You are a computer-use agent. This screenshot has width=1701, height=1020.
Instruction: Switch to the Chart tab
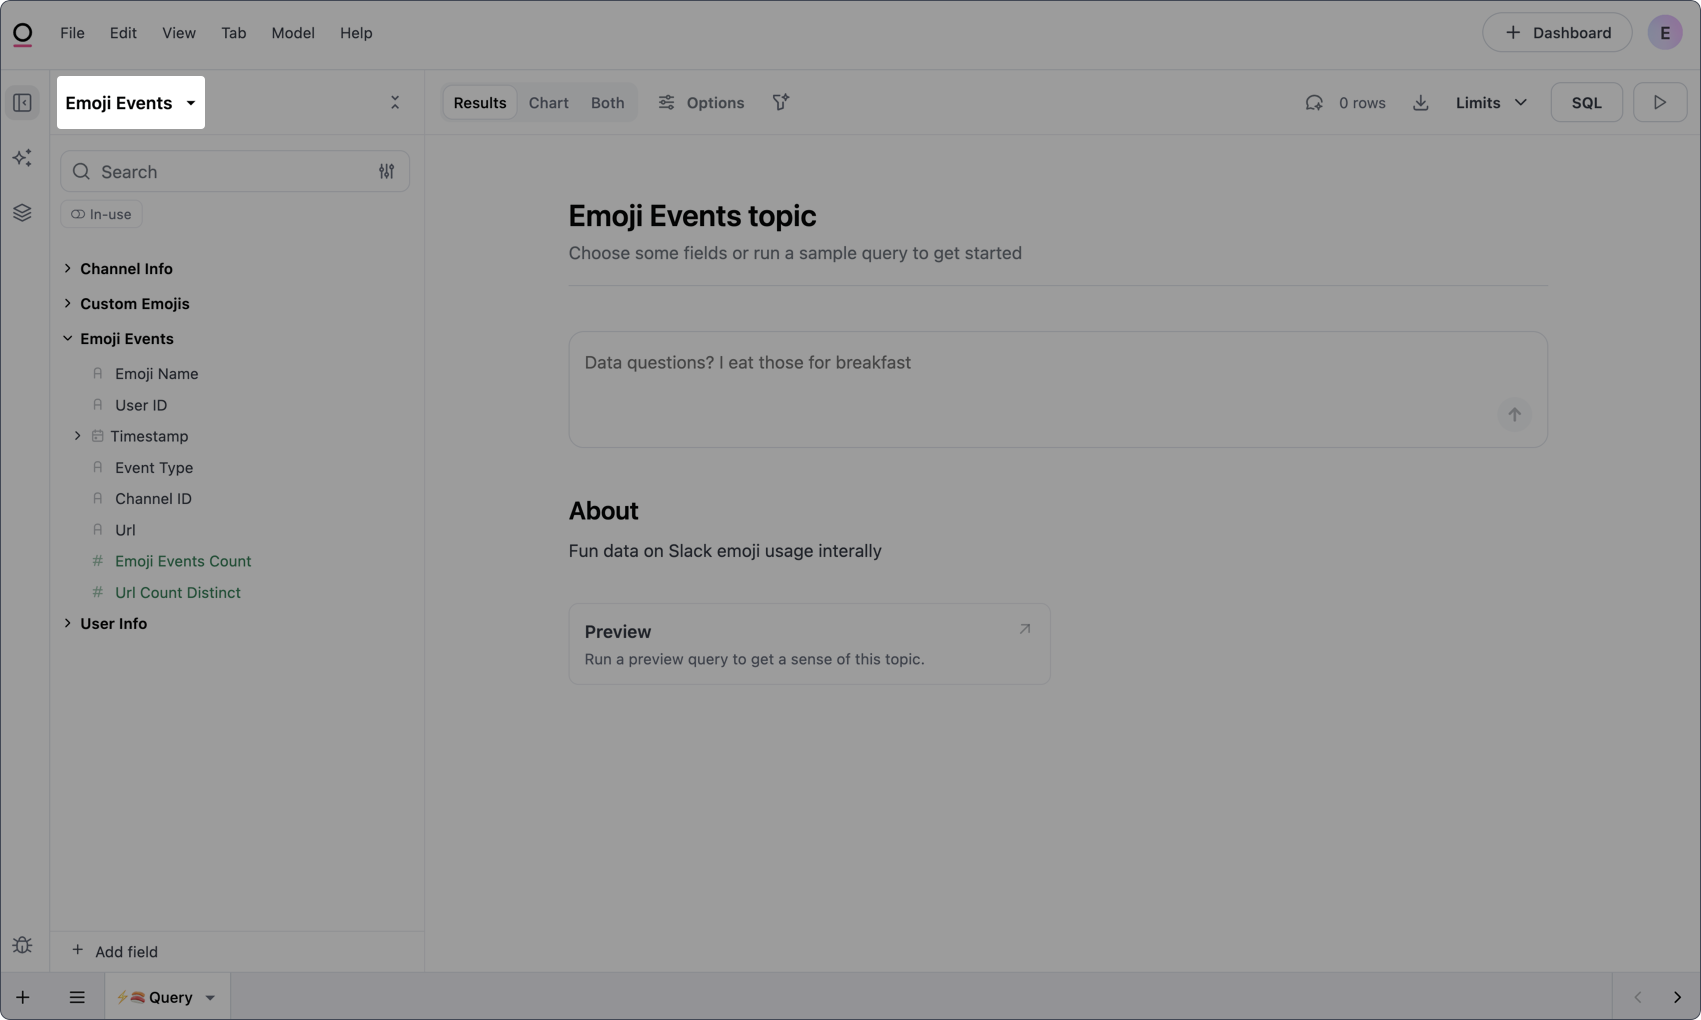click(548, 102)
